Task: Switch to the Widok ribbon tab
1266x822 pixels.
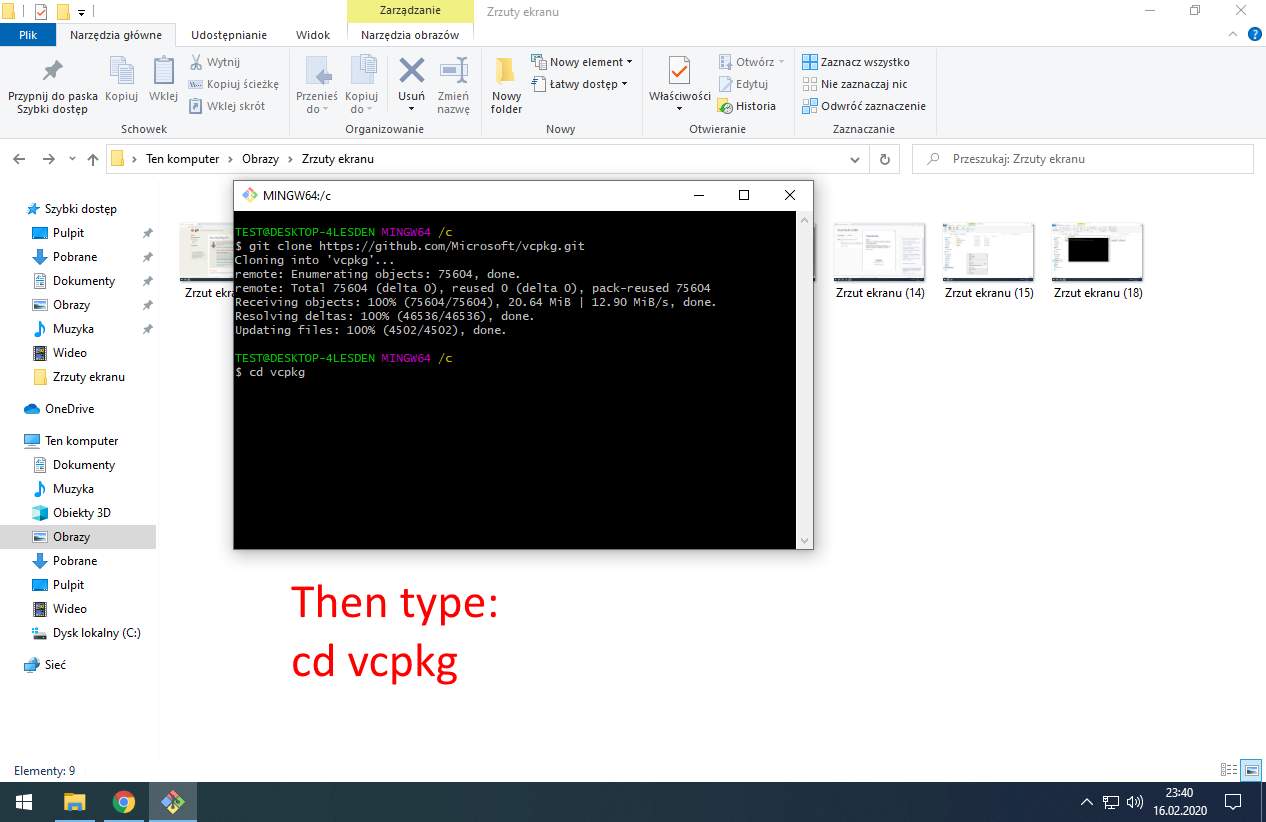Action: coord(312,34)
